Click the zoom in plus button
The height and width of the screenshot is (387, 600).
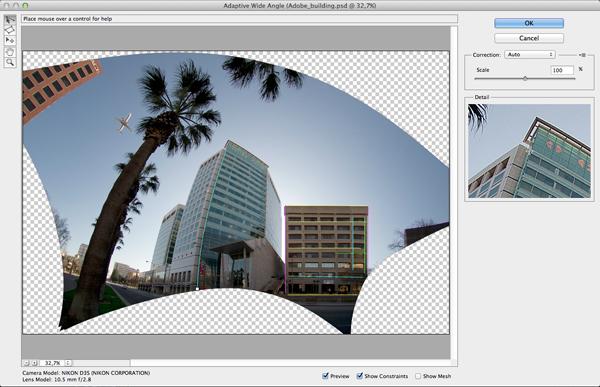(x=34, y=363)
